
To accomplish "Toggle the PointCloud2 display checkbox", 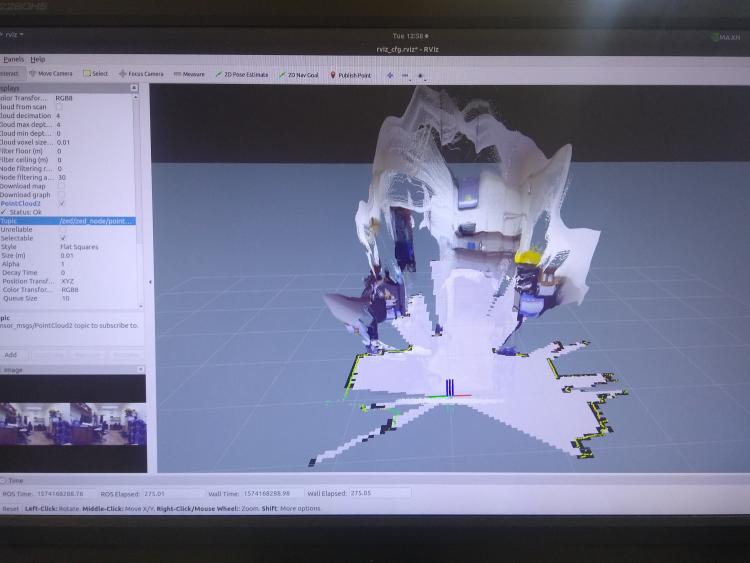I will [63, 203].
